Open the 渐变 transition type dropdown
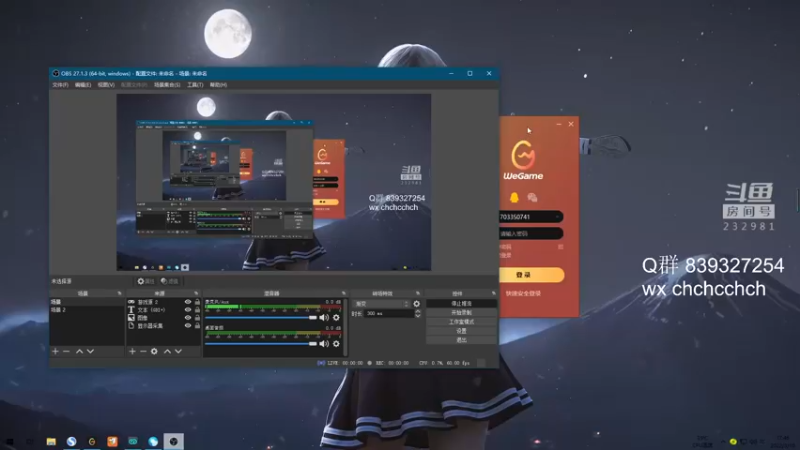This screenshot has width=800, height=450. 382,304
